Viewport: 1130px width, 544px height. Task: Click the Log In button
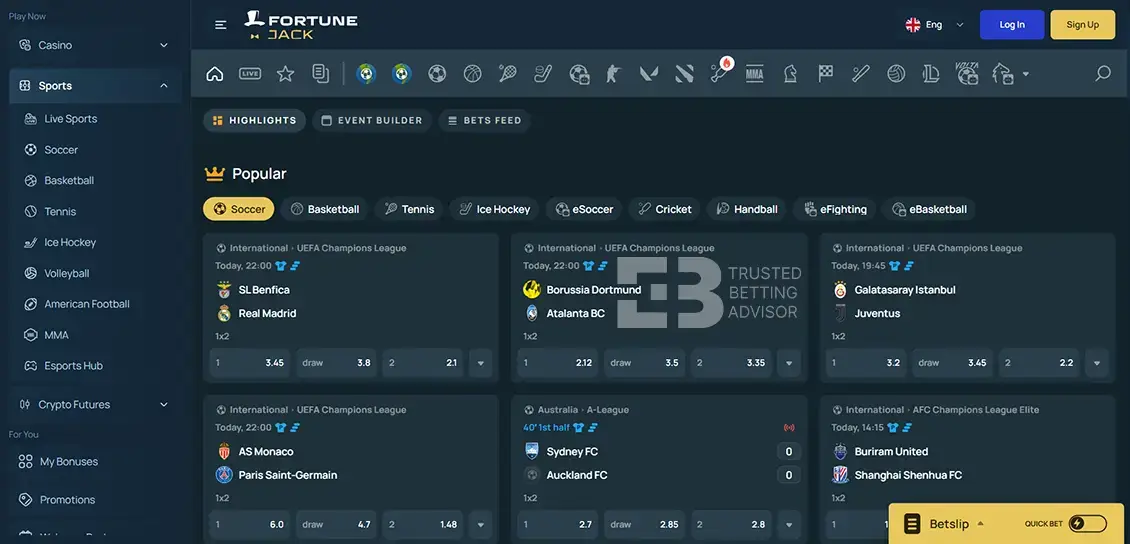pyautogui.click(x=1012, y=24)
